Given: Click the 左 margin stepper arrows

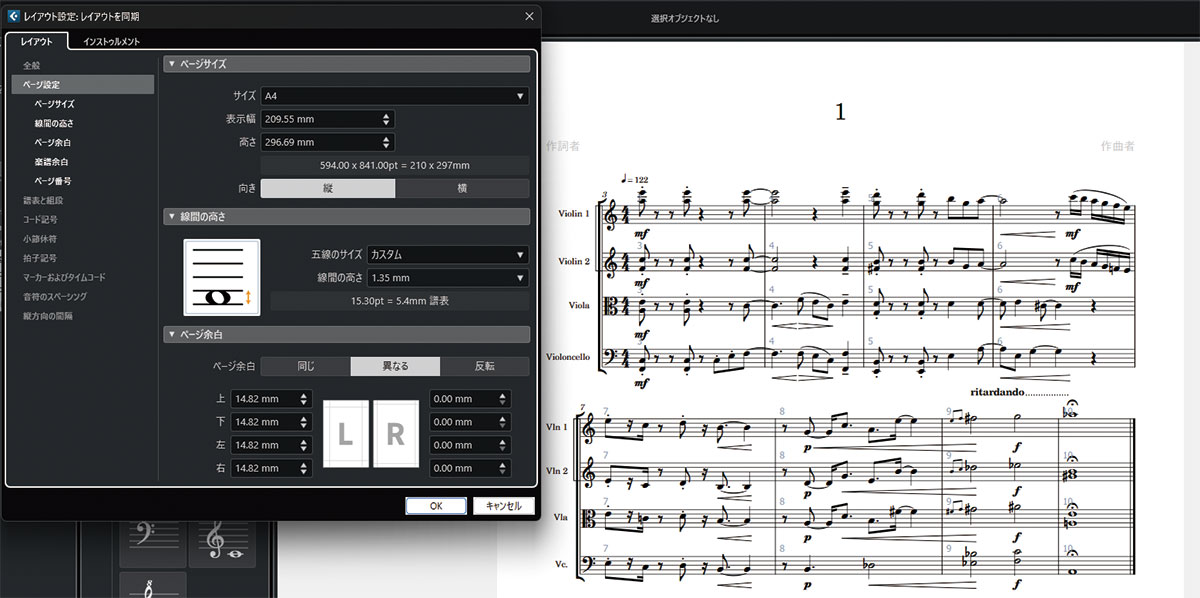Looking at the screenshot, I should click(x=305, y=445).
